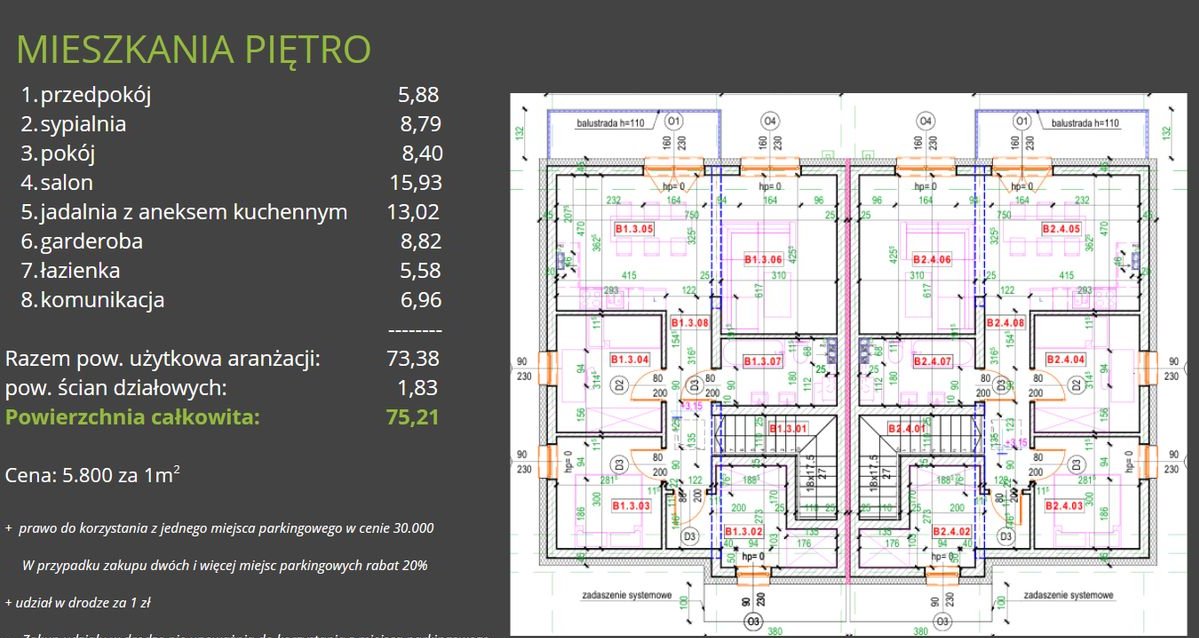Select room tag B1.3.02

744,531
